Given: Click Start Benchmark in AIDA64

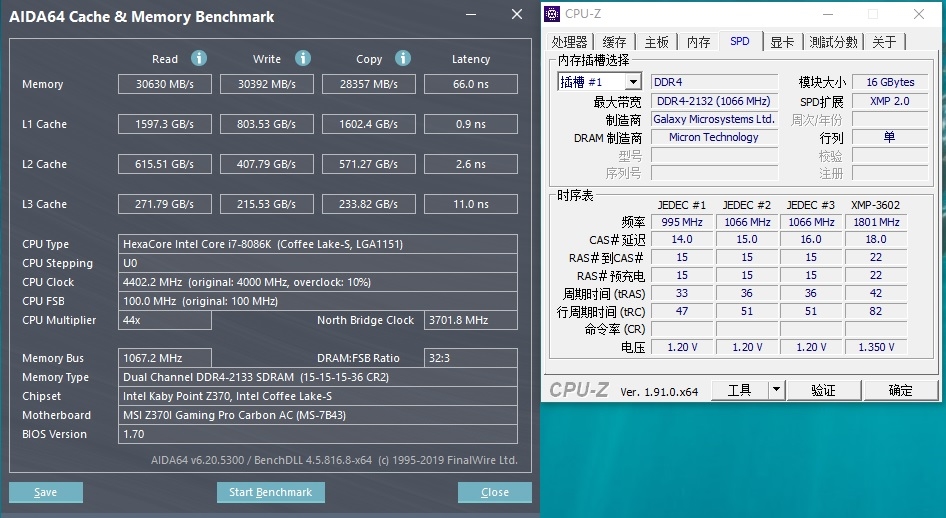Looking at the screenshot, I should [271, 492].
